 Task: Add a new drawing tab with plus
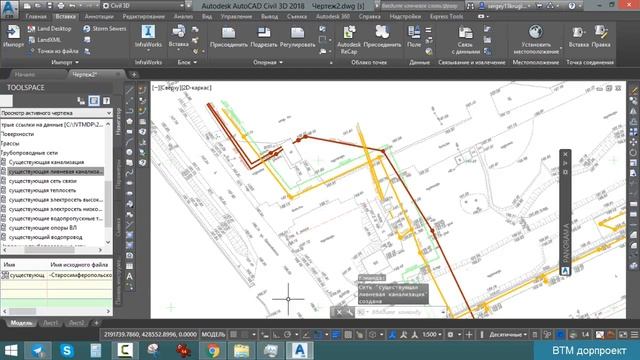[134, 75]
